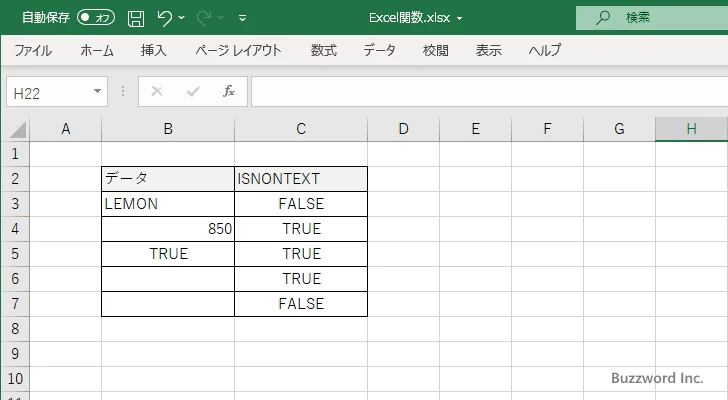Click the Insert Function fx icon

tap(229, 91)
